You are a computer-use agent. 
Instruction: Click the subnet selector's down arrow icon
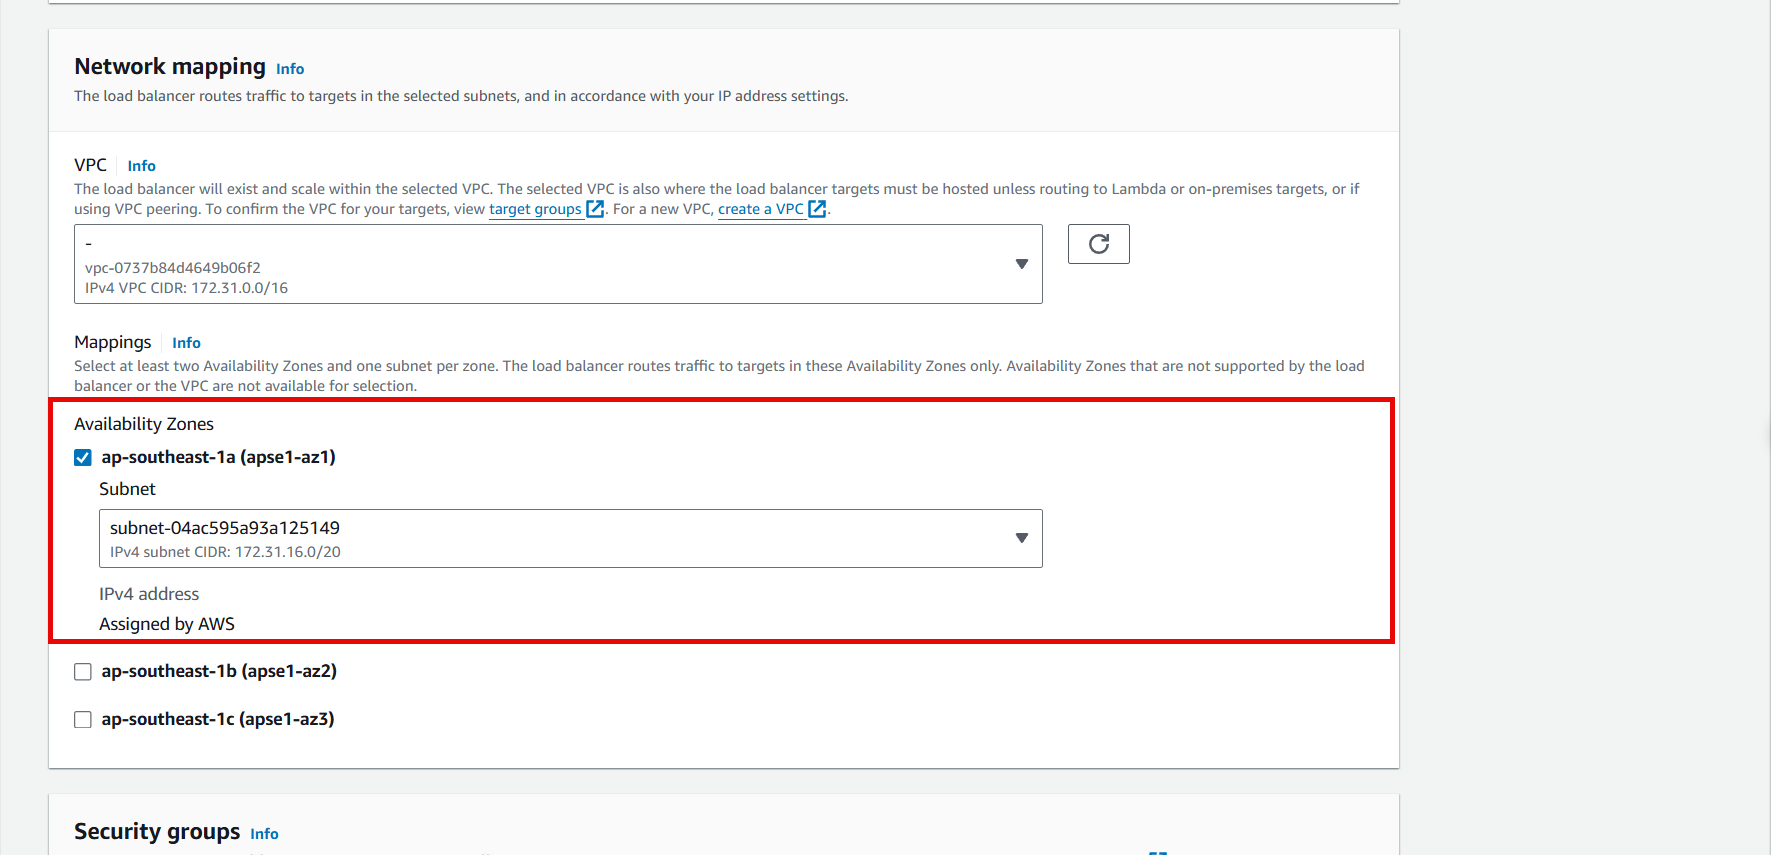tap(1021, 538)
